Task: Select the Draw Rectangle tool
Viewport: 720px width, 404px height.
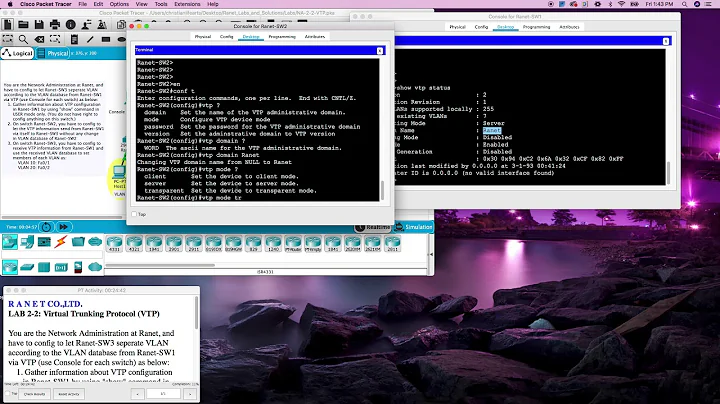Action: tap(106, 39)
